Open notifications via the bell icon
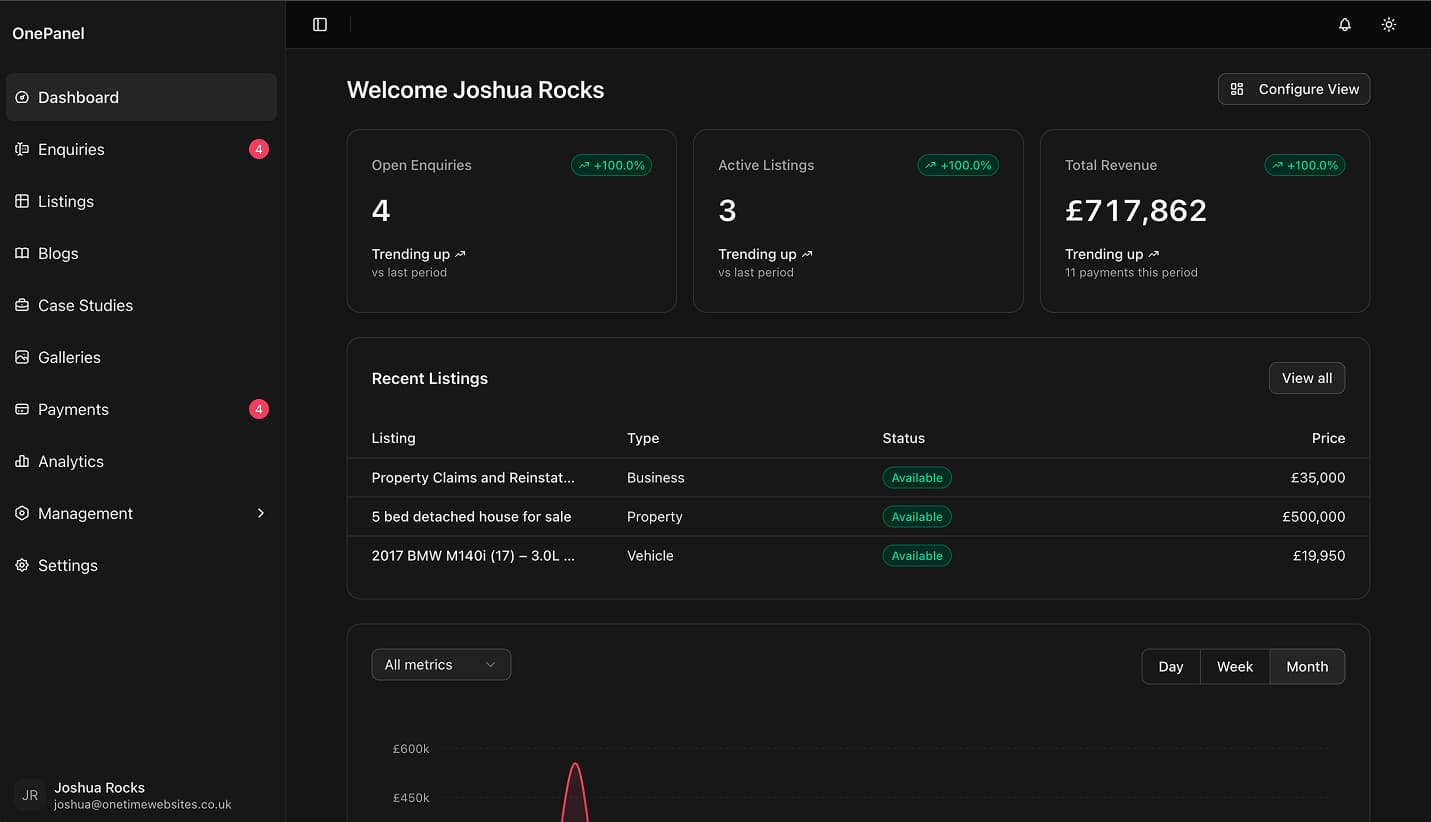 (x=1345, y=25)
